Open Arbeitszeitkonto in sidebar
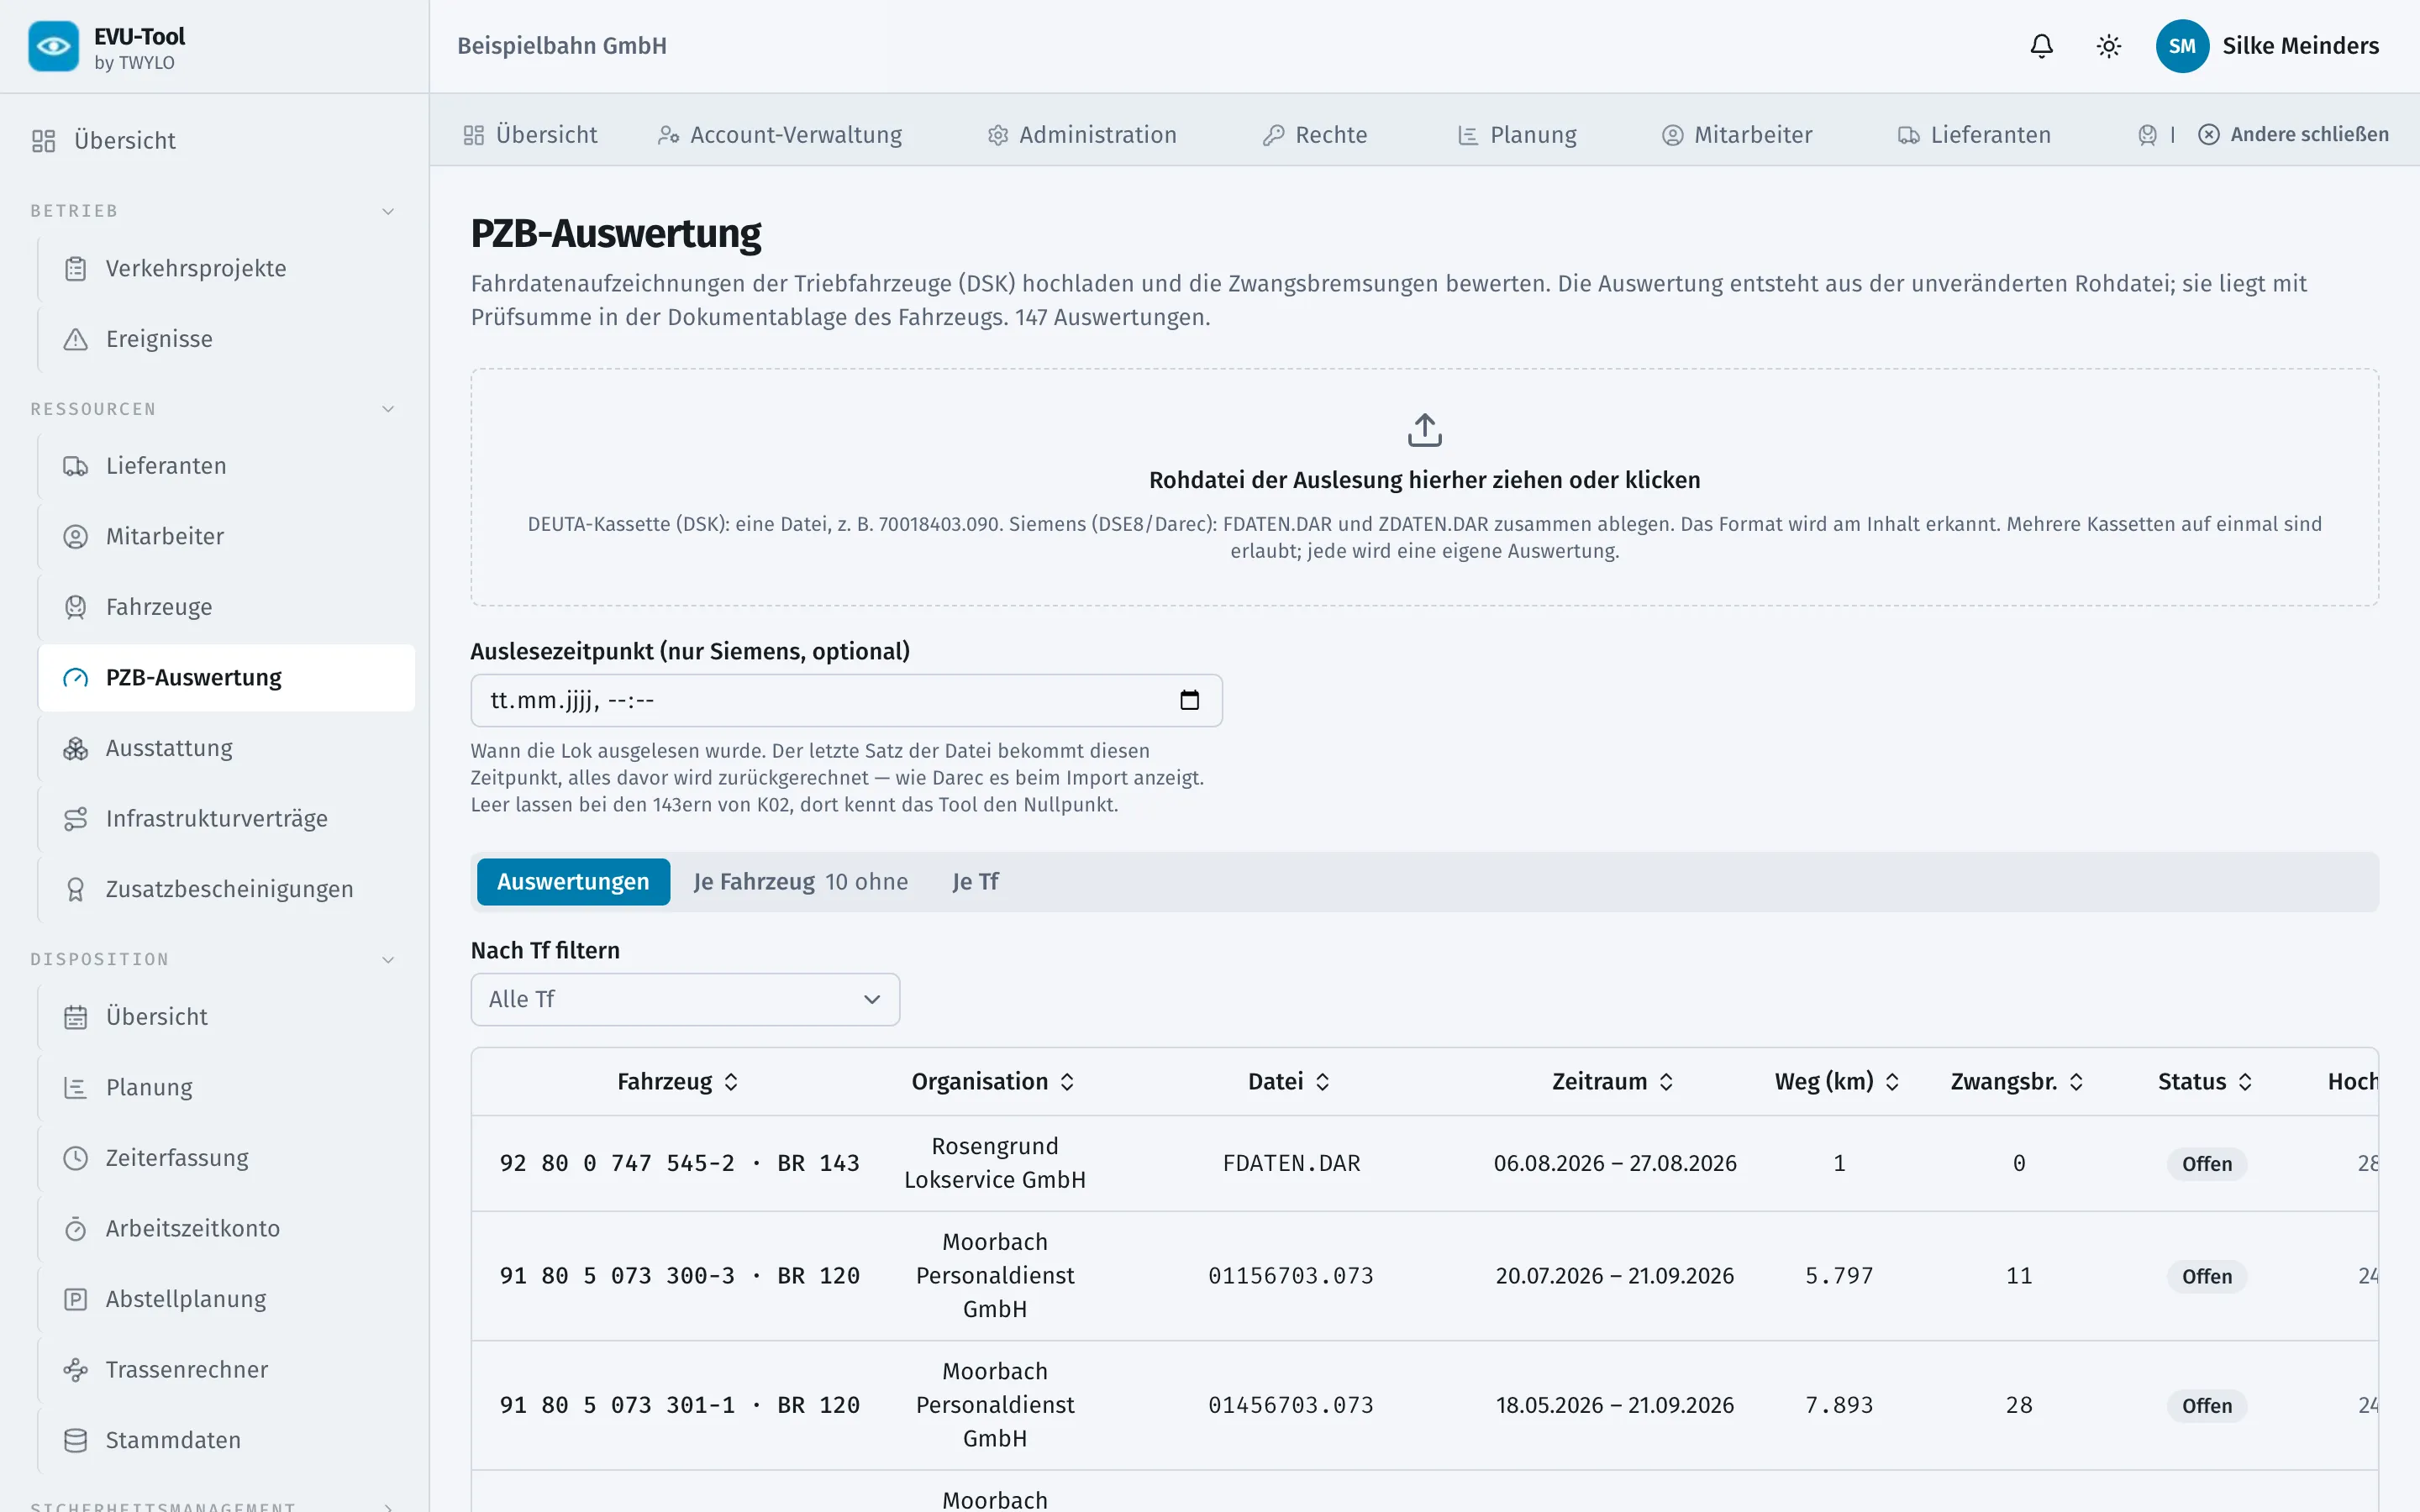Viewport: 2420px width, 1512px height. click(226, 1228)
